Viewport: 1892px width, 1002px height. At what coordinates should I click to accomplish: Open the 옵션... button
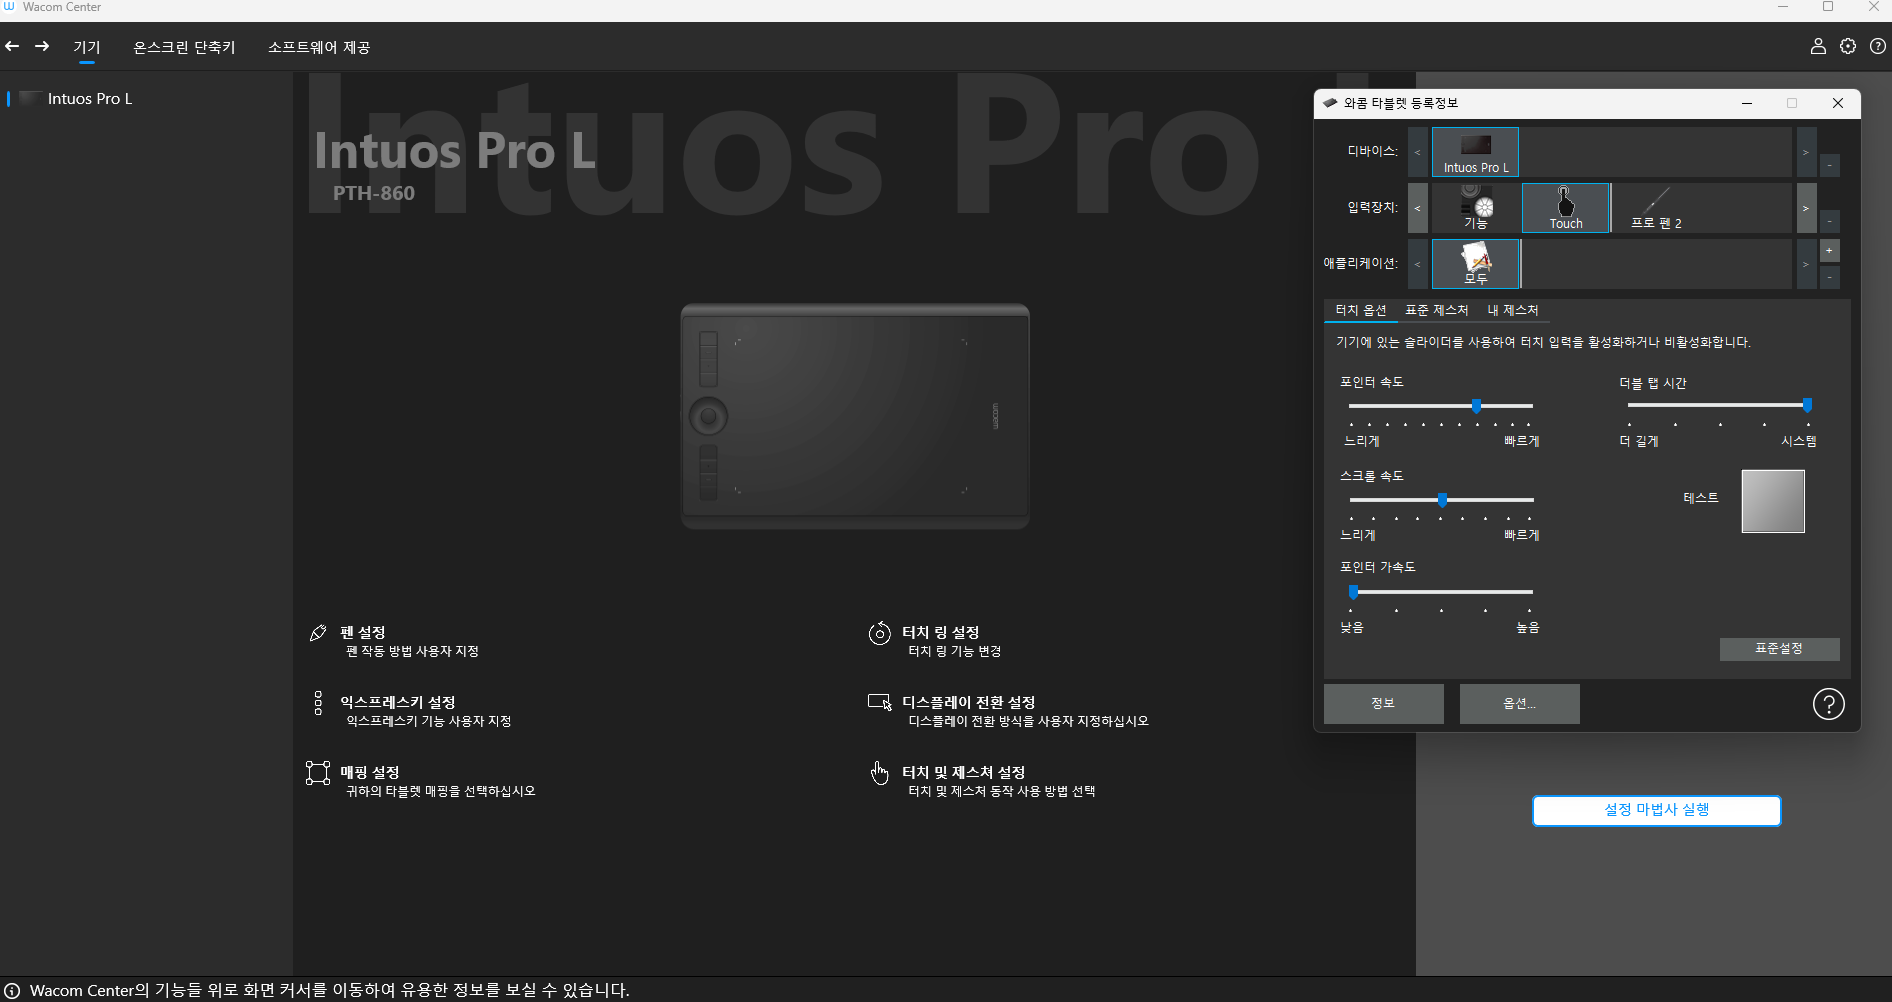1520,704
